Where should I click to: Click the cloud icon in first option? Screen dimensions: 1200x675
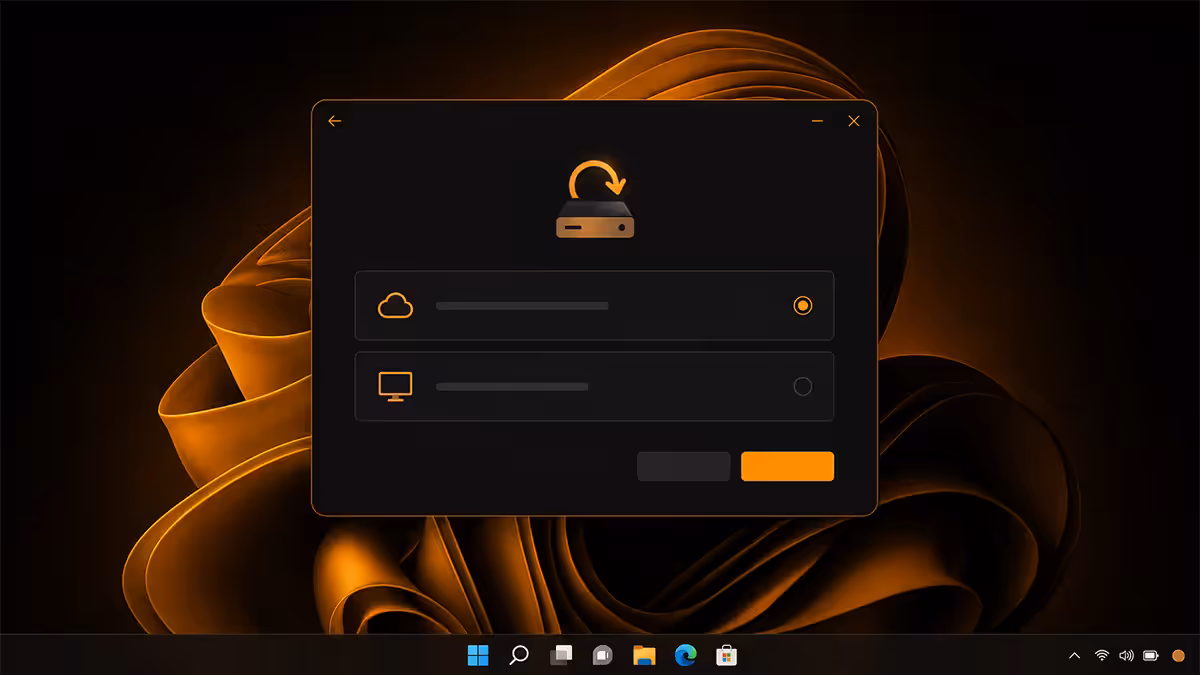click(395, 305)
